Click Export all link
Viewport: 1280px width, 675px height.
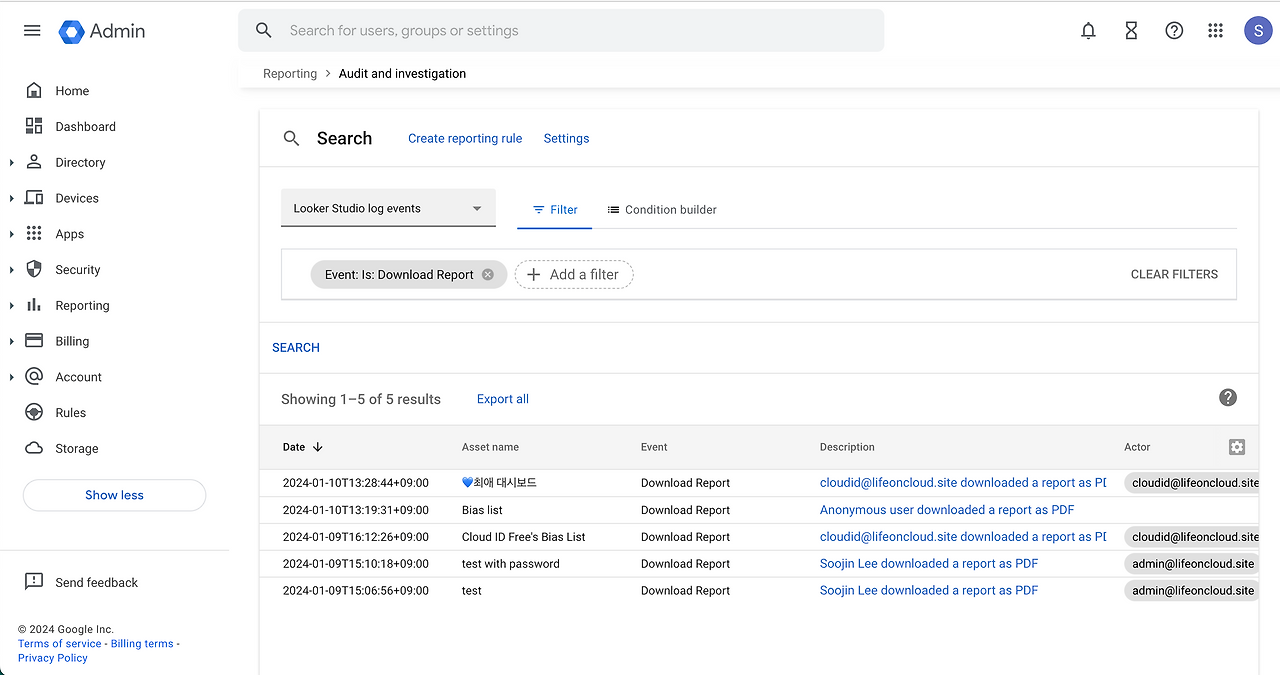(502, 399)
